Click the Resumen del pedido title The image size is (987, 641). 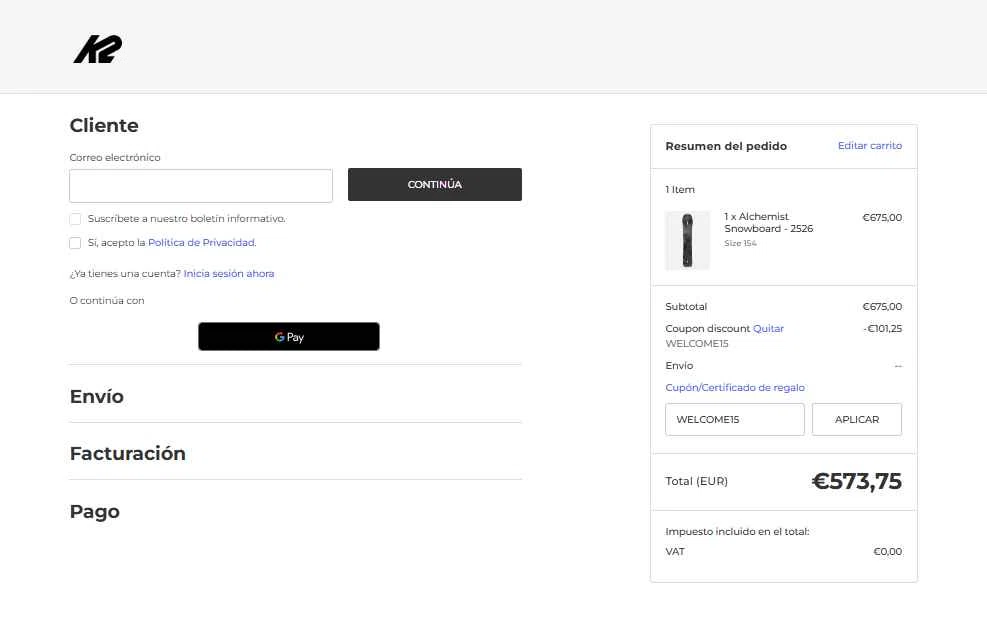pyautogui.click(x=726, y=146)
